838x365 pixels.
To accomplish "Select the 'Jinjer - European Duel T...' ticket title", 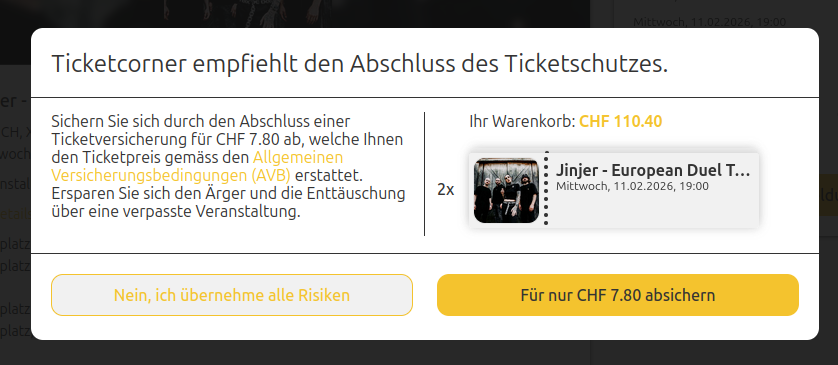I will tap(653, 170).
